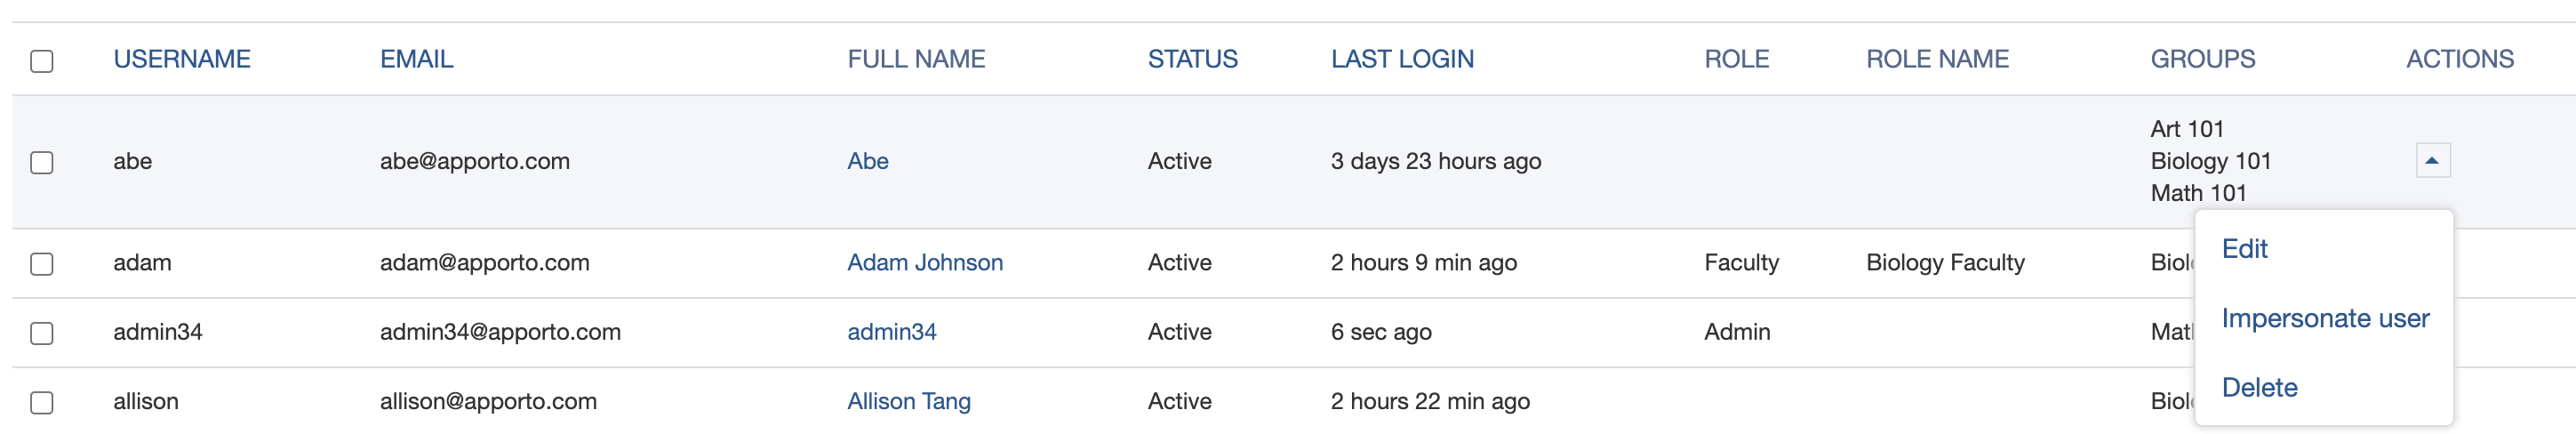This screenshot has height=434, width=2576.
Task: Open Adam Johnson's profile link
Action: click(924, 262)
